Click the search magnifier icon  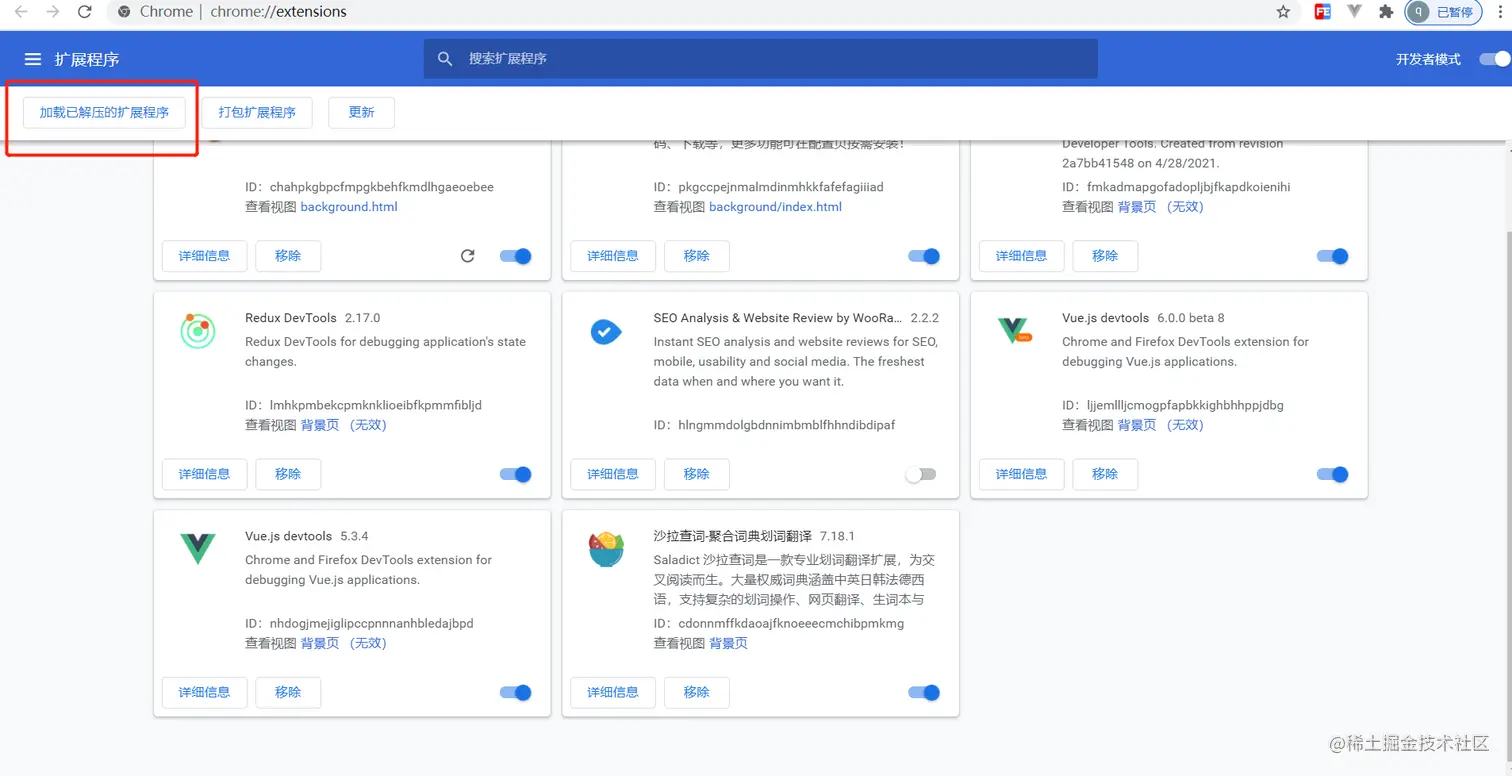445,59
